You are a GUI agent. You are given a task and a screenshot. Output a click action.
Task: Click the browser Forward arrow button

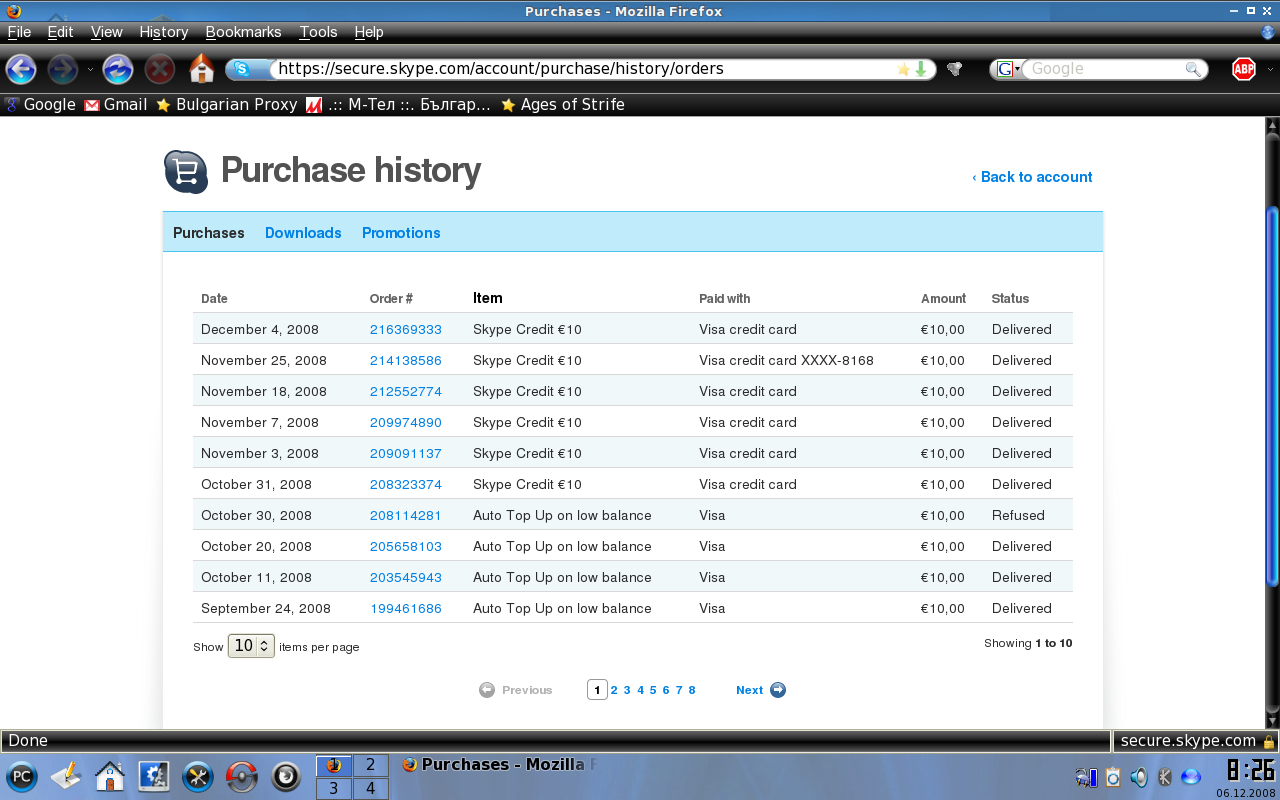pos(63,69)
